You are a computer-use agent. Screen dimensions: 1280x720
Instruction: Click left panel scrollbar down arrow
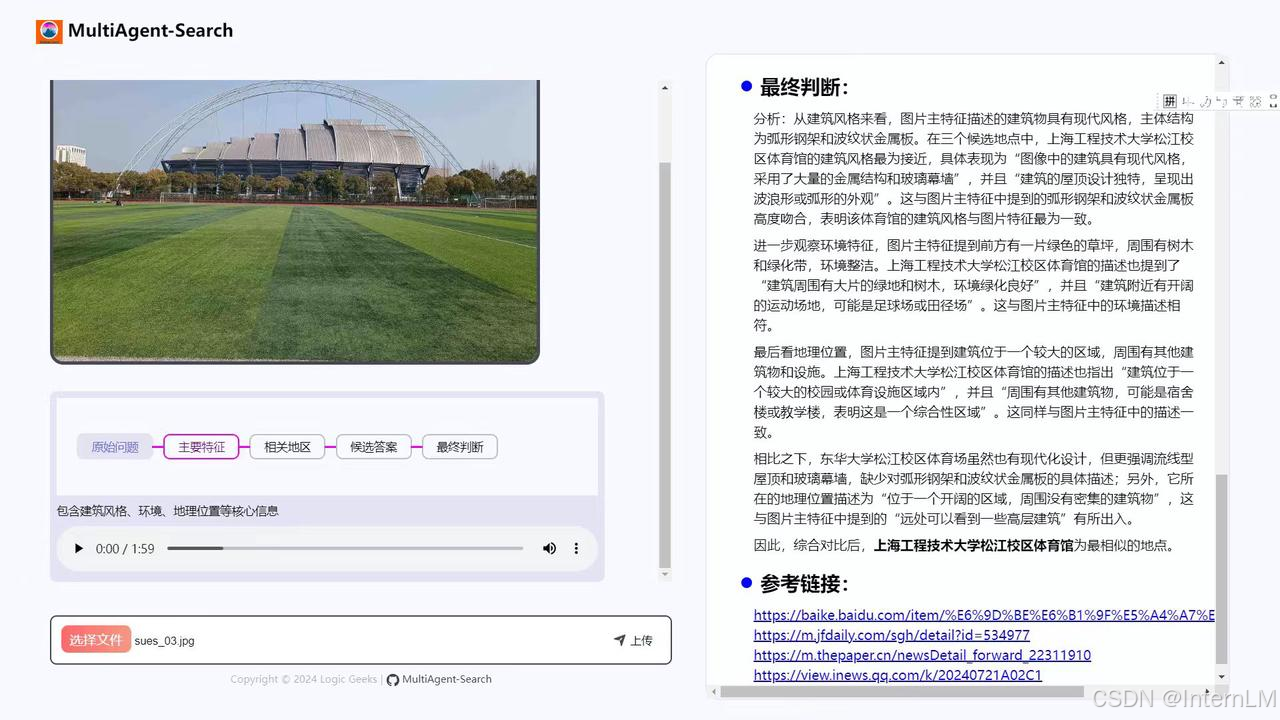665,574
